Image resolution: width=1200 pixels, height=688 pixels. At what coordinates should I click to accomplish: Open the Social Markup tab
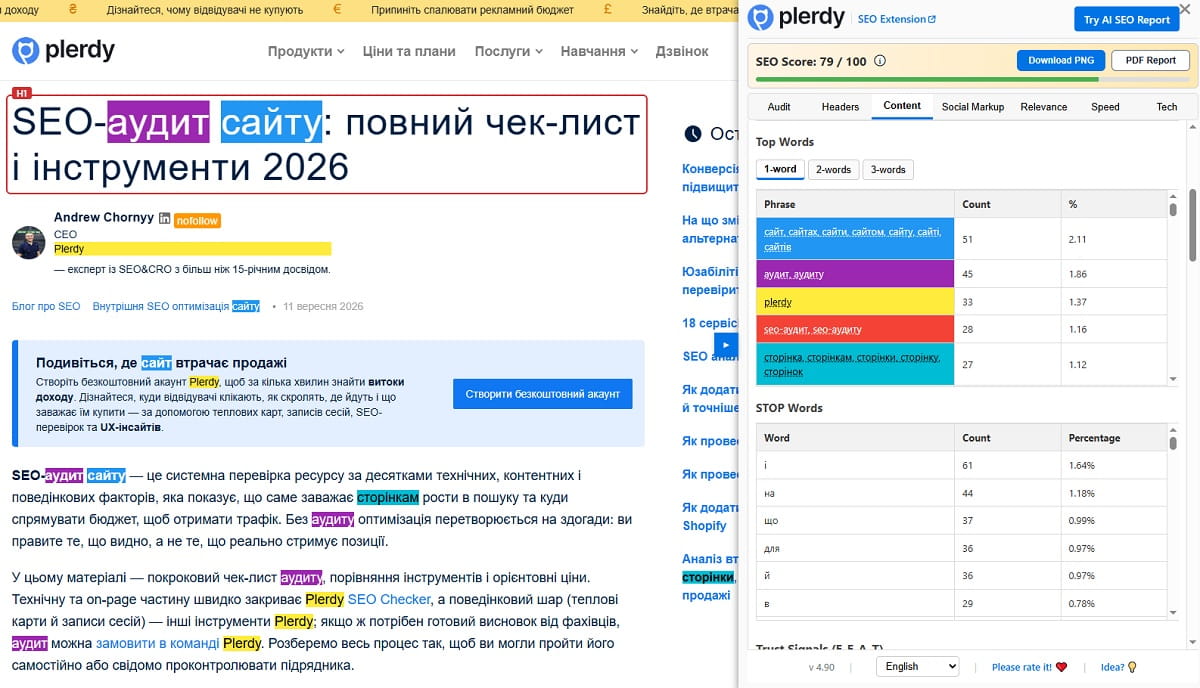[x=972, y=106]
